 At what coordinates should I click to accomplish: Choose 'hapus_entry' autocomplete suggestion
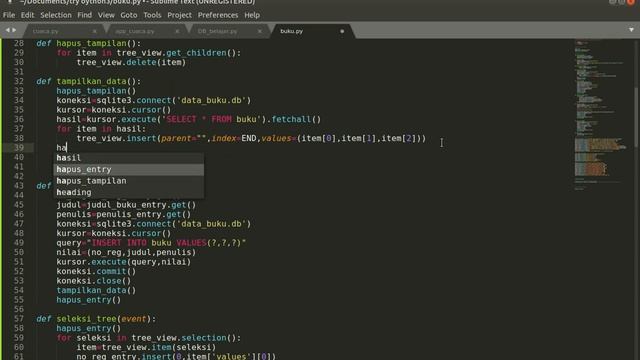[129, 169]
